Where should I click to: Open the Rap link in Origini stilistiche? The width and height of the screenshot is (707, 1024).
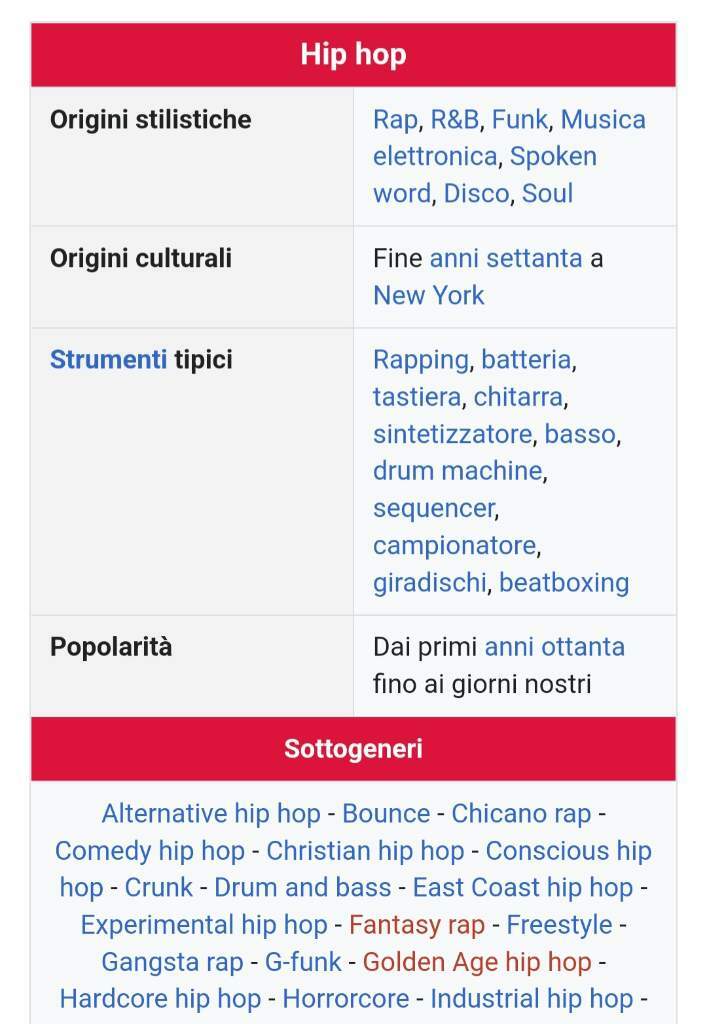point(395,120)
